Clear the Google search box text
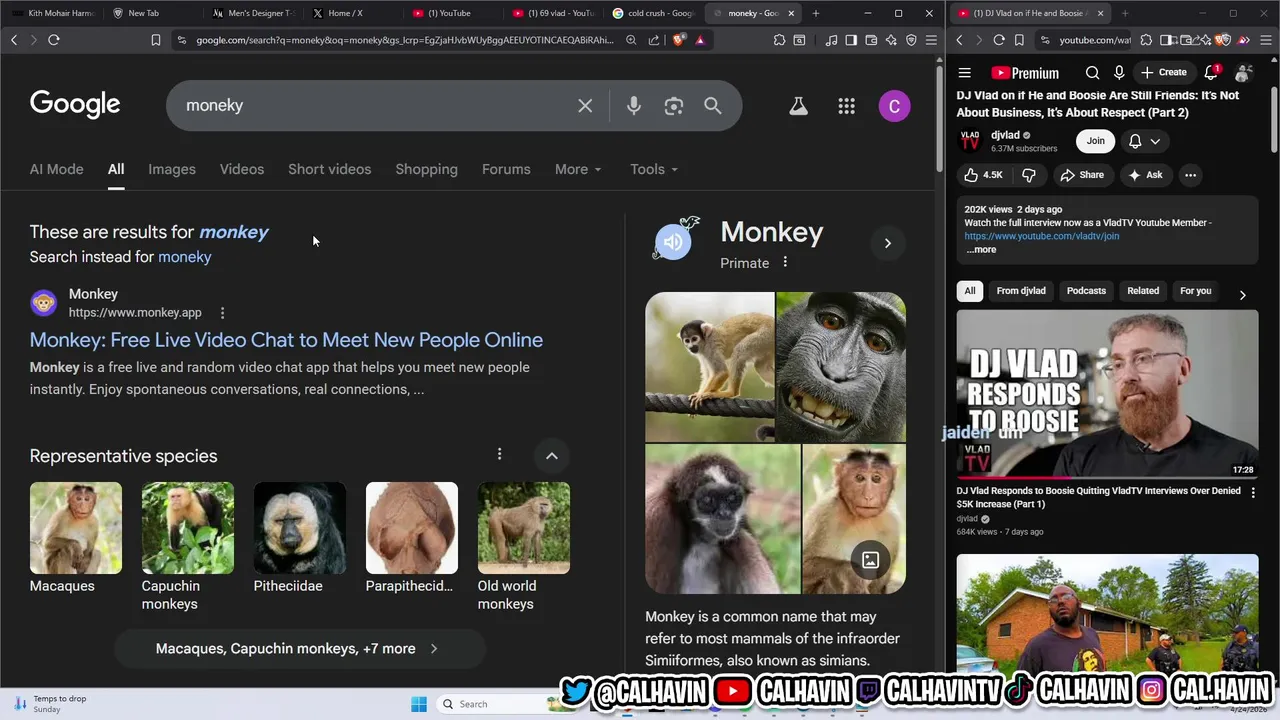 [x=585, y=106]
